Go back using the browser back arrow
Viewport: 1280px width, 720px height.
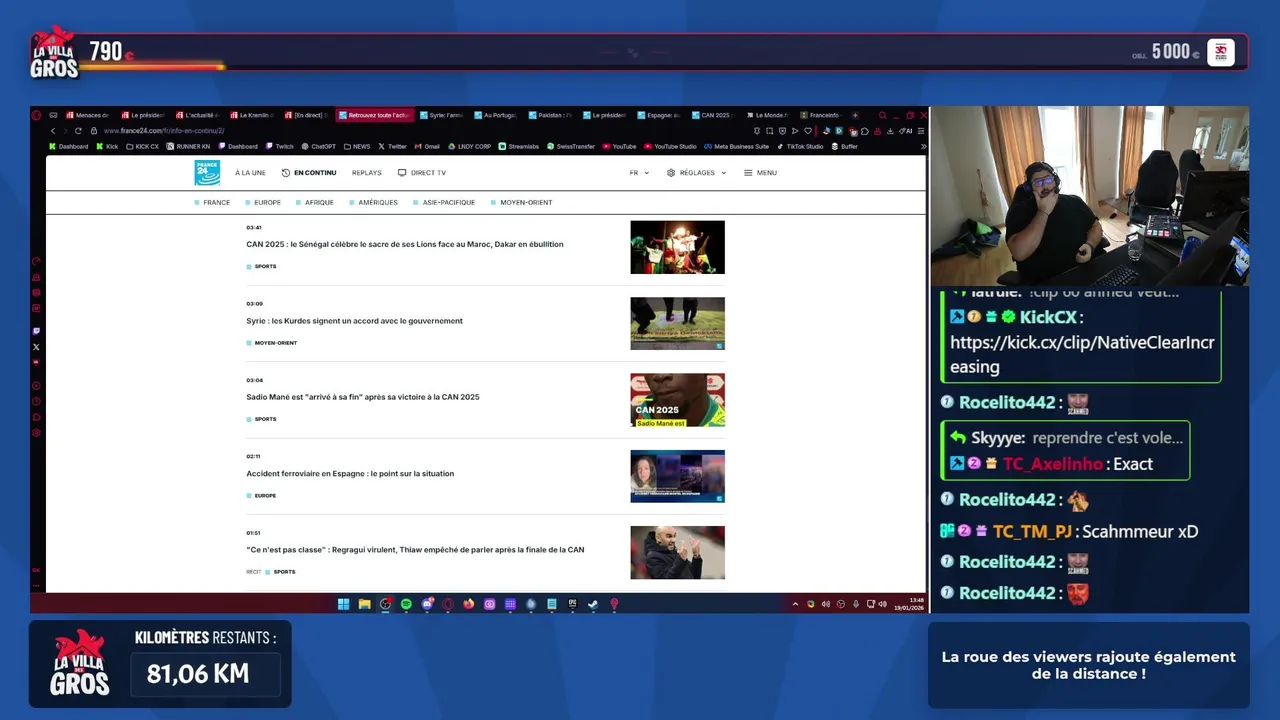pos(53,131)
